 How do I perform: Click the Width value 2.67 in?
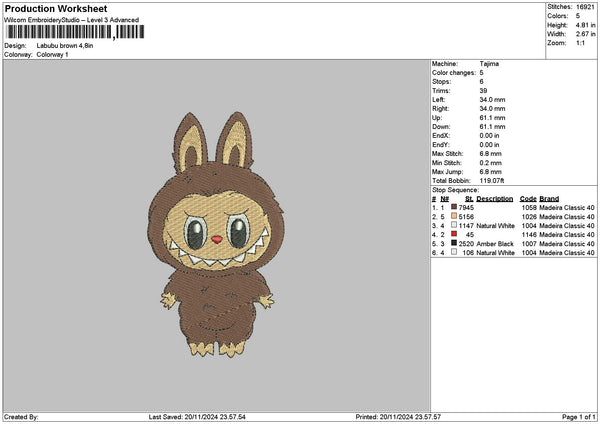click(585, 34)
